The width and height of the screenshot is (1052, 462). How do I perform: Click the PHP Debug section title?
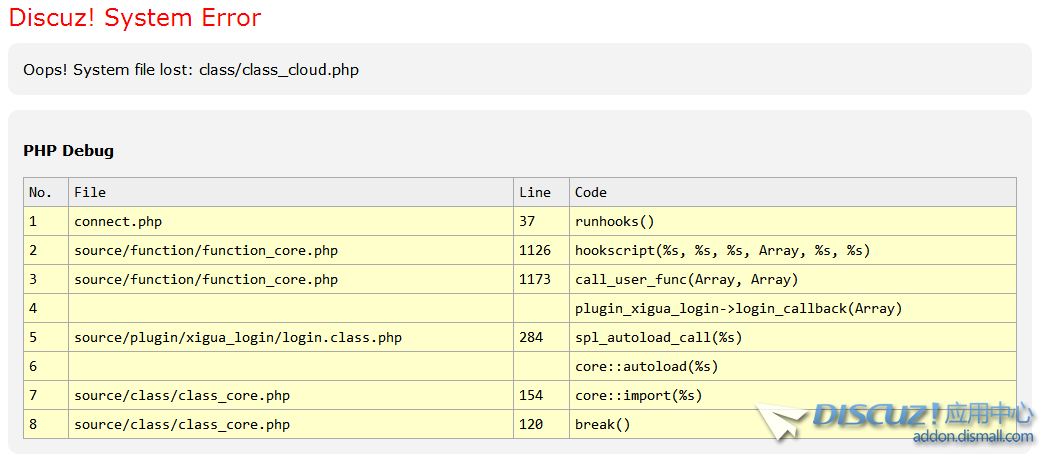point(68,151)
